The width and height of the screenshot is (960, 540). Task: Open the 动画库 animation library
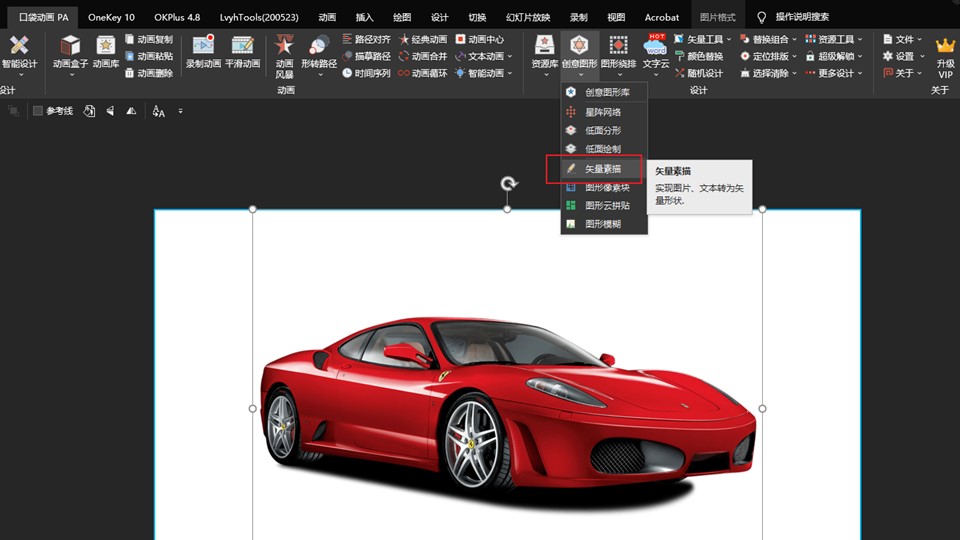tap(106, 52)
